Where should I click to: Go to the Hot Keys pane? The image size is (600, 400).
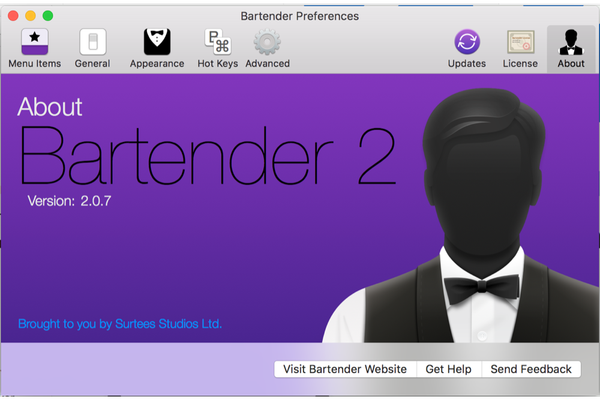tap(217, 43)
